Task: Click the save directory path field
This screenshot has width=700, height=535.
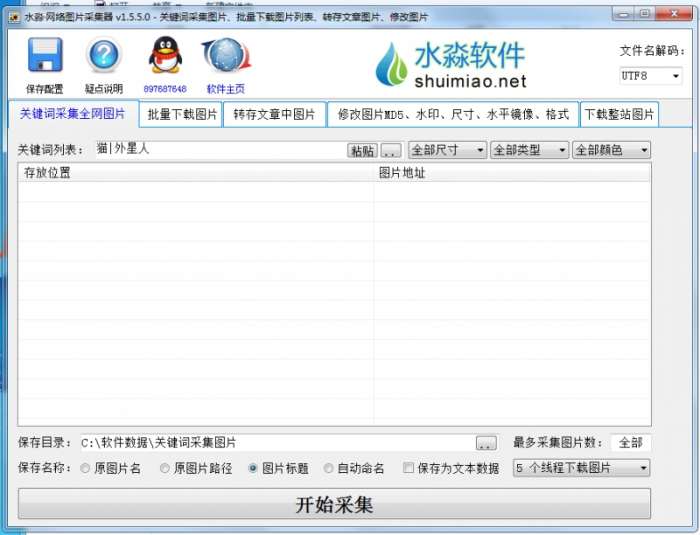Action: [x=277, y=443]
